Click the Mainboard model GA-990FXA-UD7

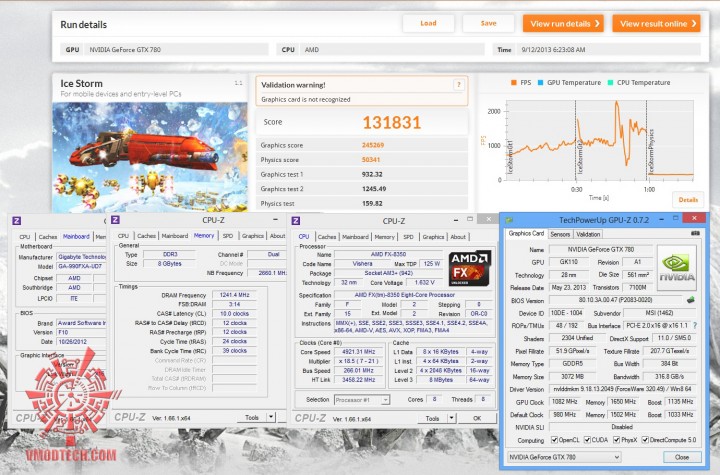click(x=81, y=266)
